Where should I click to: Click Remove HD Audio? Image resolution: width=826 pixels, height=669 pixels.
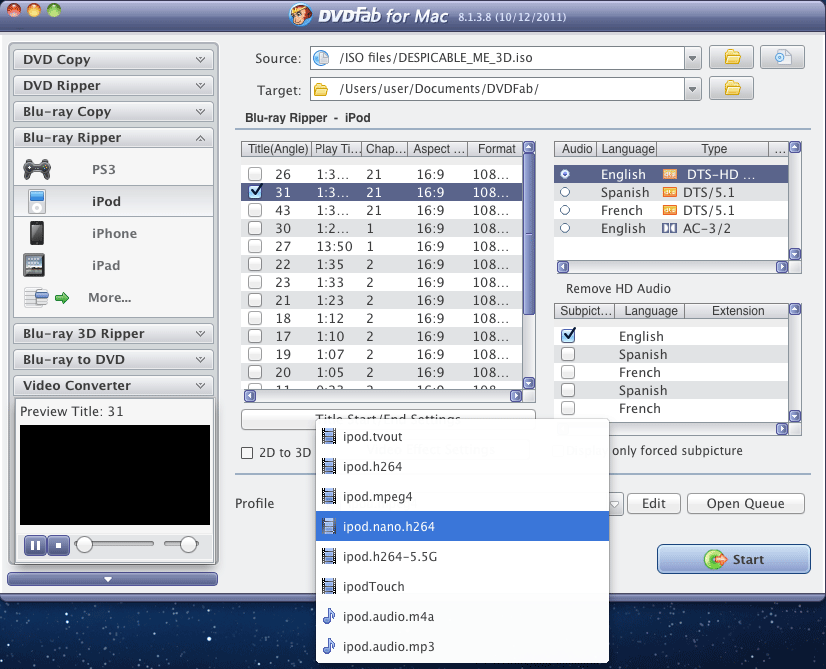click(x=618, y=289)
